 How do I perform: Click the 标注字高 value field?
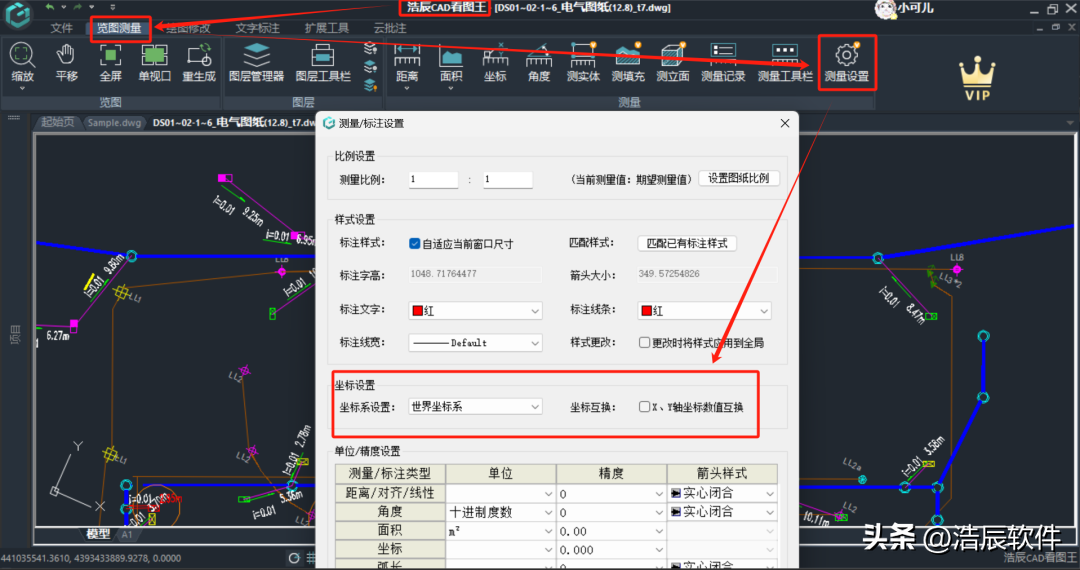point(475,274)
